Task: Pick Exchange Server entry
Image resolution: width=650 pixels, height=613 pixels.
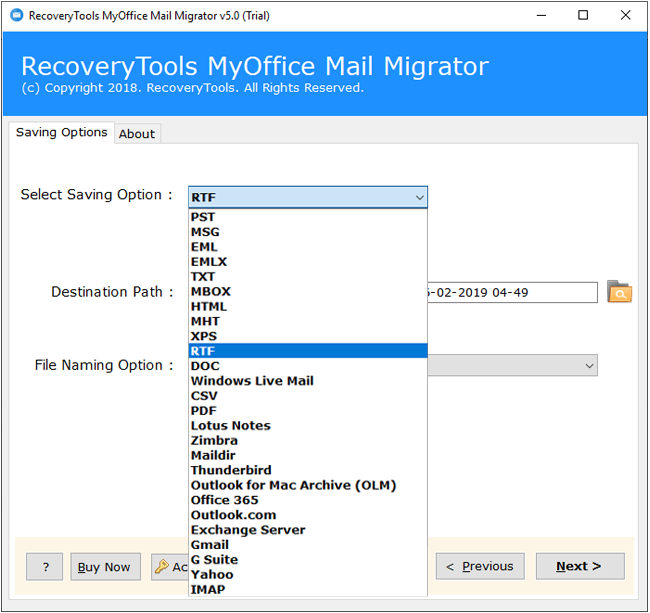Action: (308, 530)
